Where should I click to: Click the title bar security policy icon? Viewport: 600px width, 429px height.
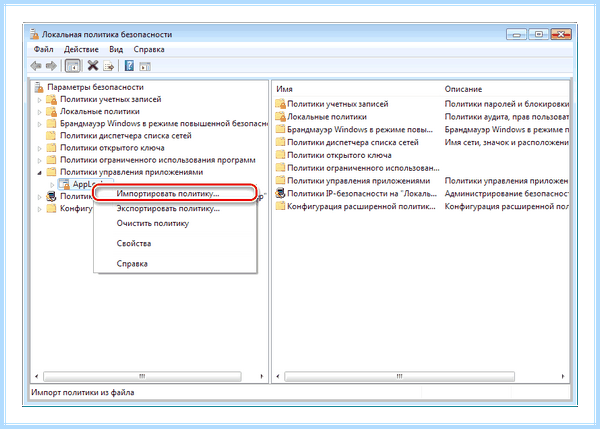(x=34, y=34)
